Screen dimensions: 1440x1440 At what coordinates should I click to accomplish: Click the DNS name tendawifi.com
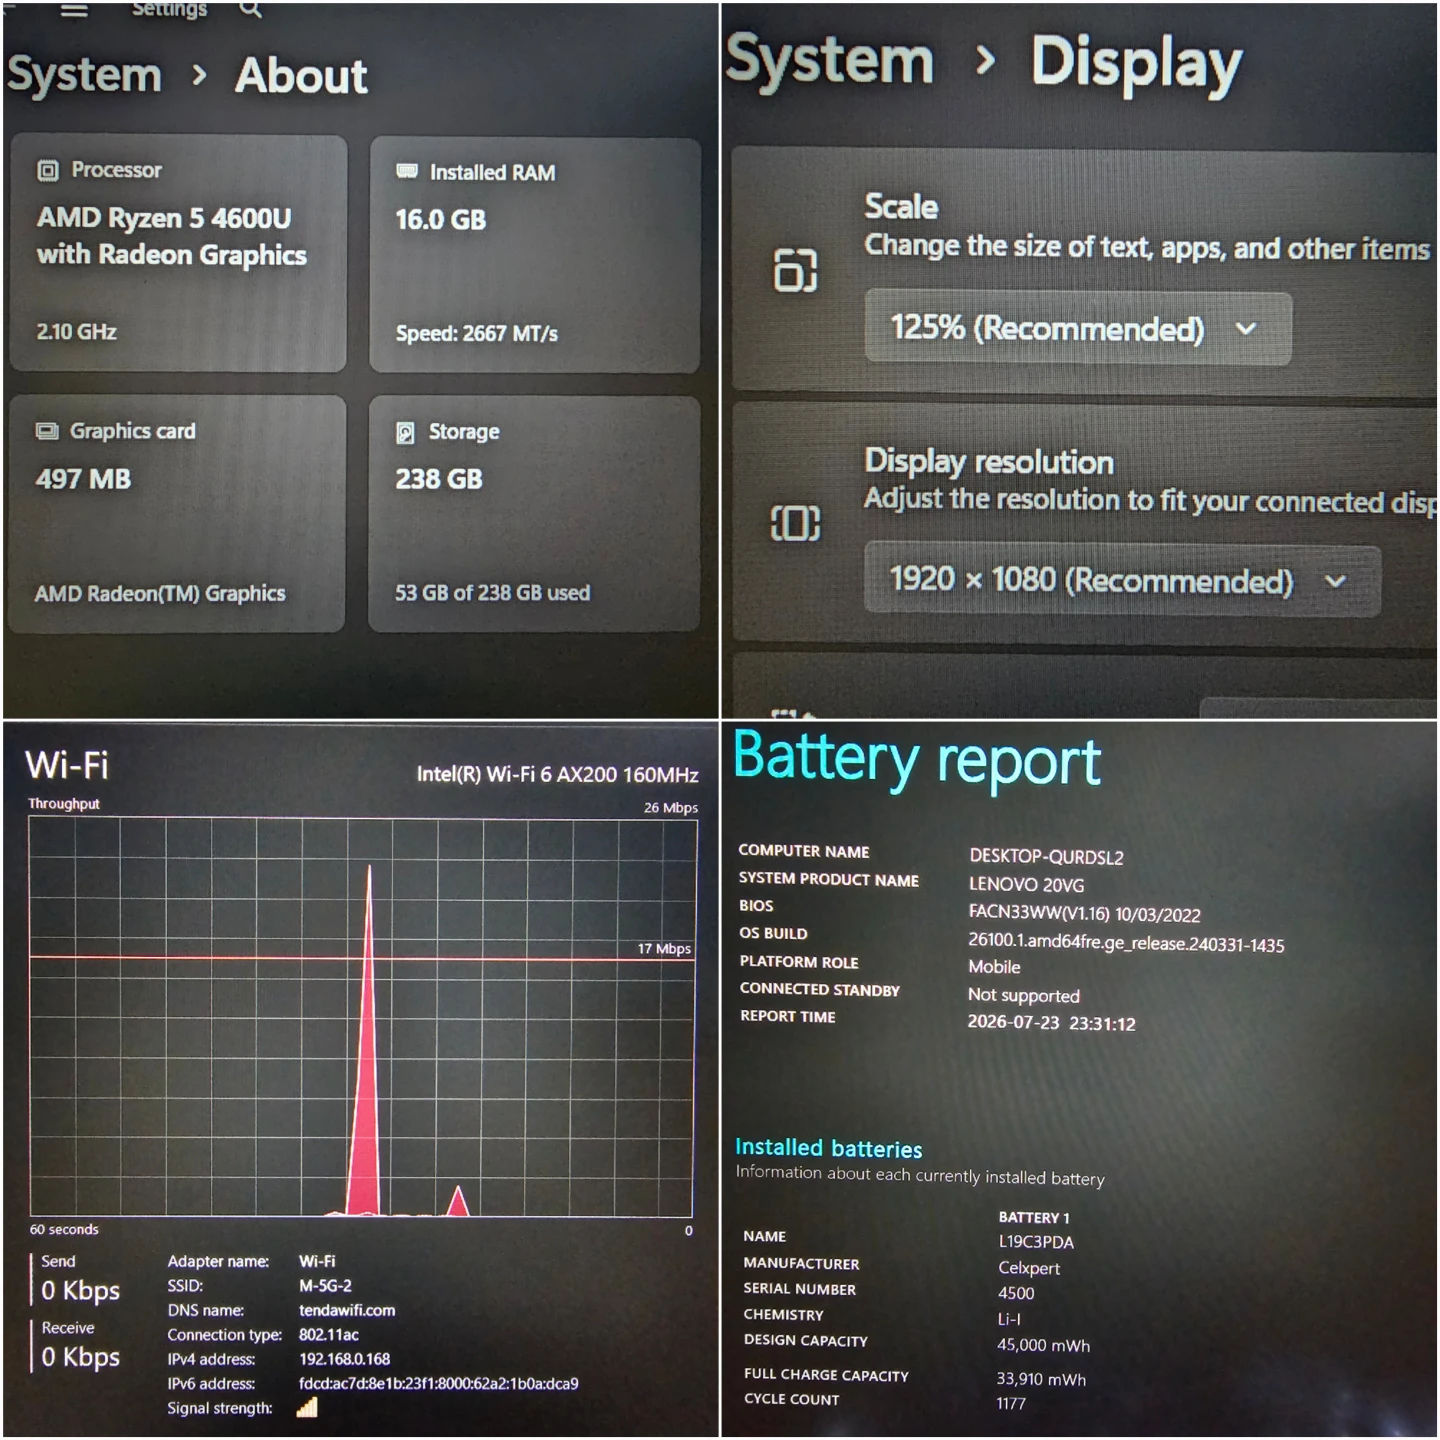pyautogui.click(x=347, y=1310)
